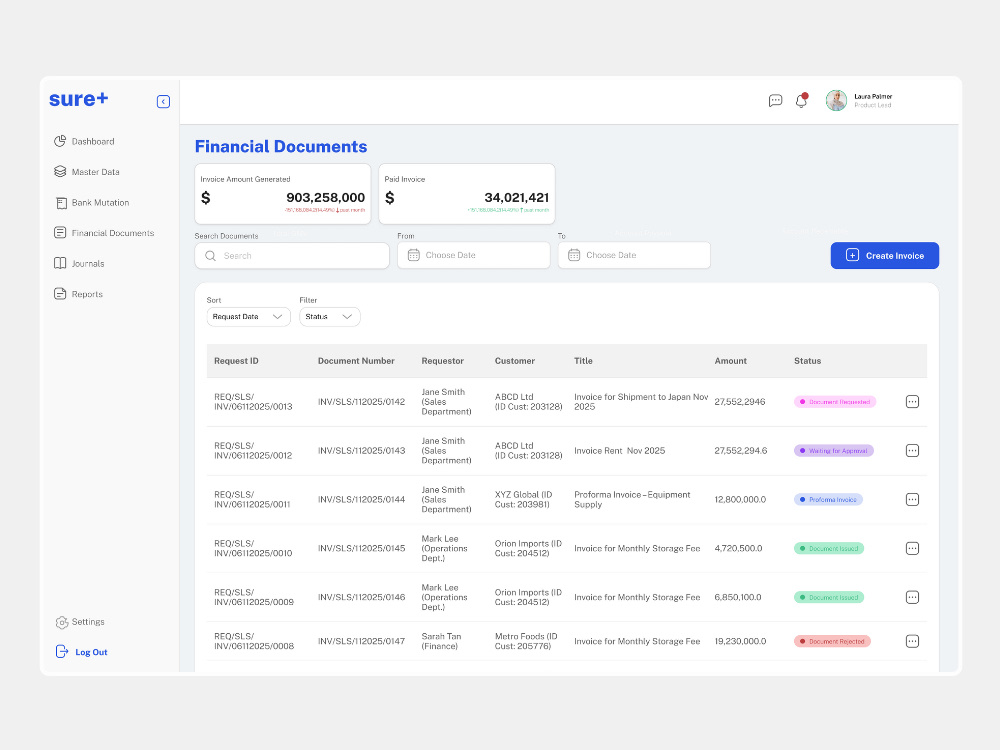The height and width of the screenshot is (750, 1000).
Task: Open more options for INV/SLS/112025/0143
Action: coord(912,451)
